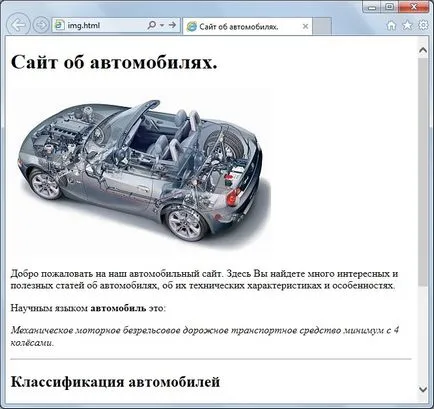Click the magnifier search icon in address bar
Screen dimensions: 434x409
click(151, 25)
